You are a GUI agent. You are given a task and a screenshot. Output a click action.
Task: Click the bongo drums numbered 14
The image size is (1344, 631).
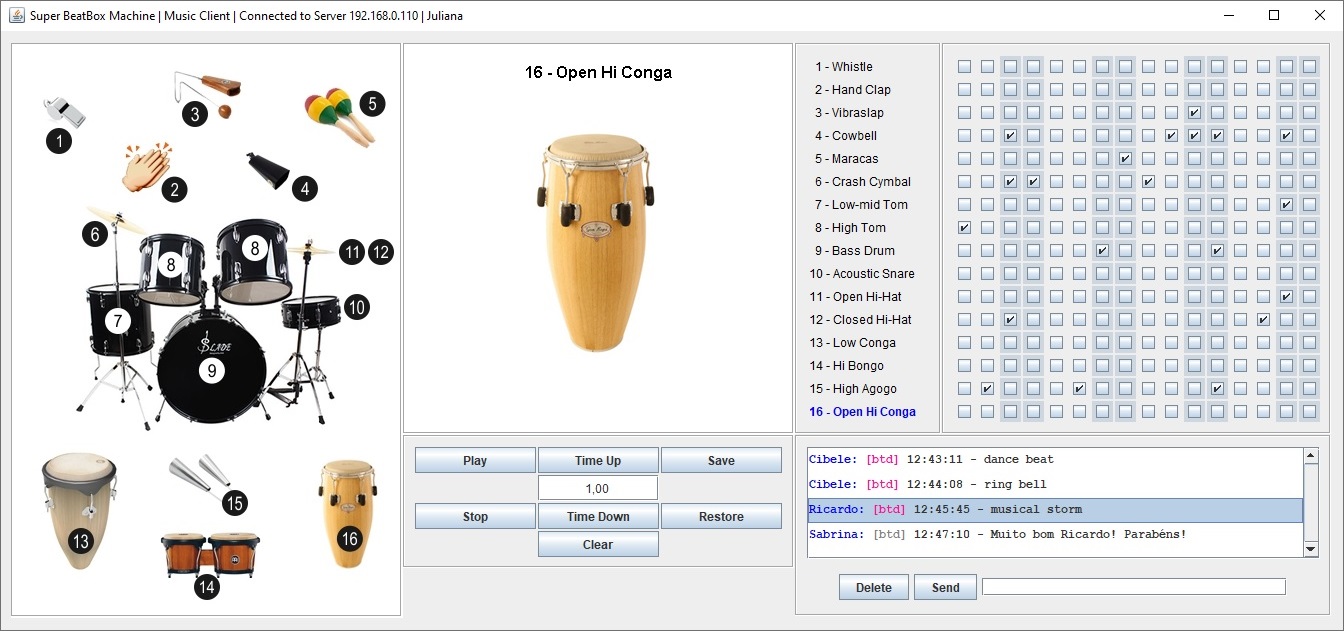pyautogui.click(x=210, y=555)
